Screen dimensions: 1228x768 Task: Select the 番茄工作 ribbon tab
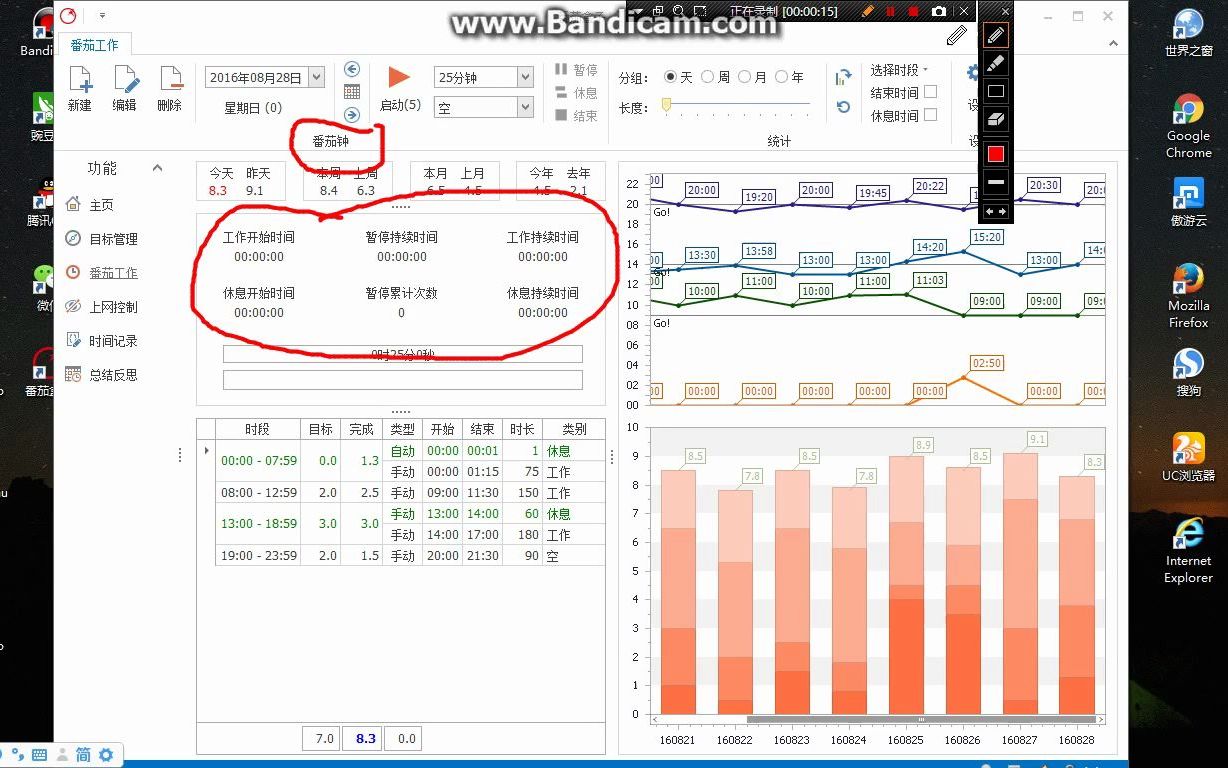[94, 45]
